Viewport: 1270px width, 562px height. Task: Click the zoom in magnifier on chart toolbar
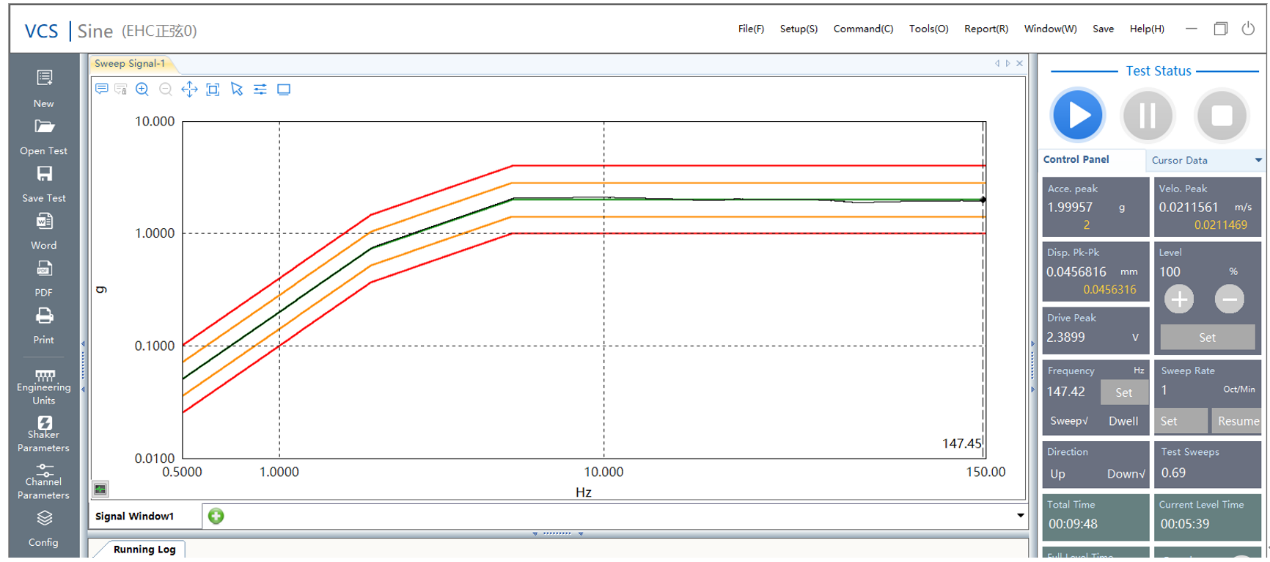point(142,89)
